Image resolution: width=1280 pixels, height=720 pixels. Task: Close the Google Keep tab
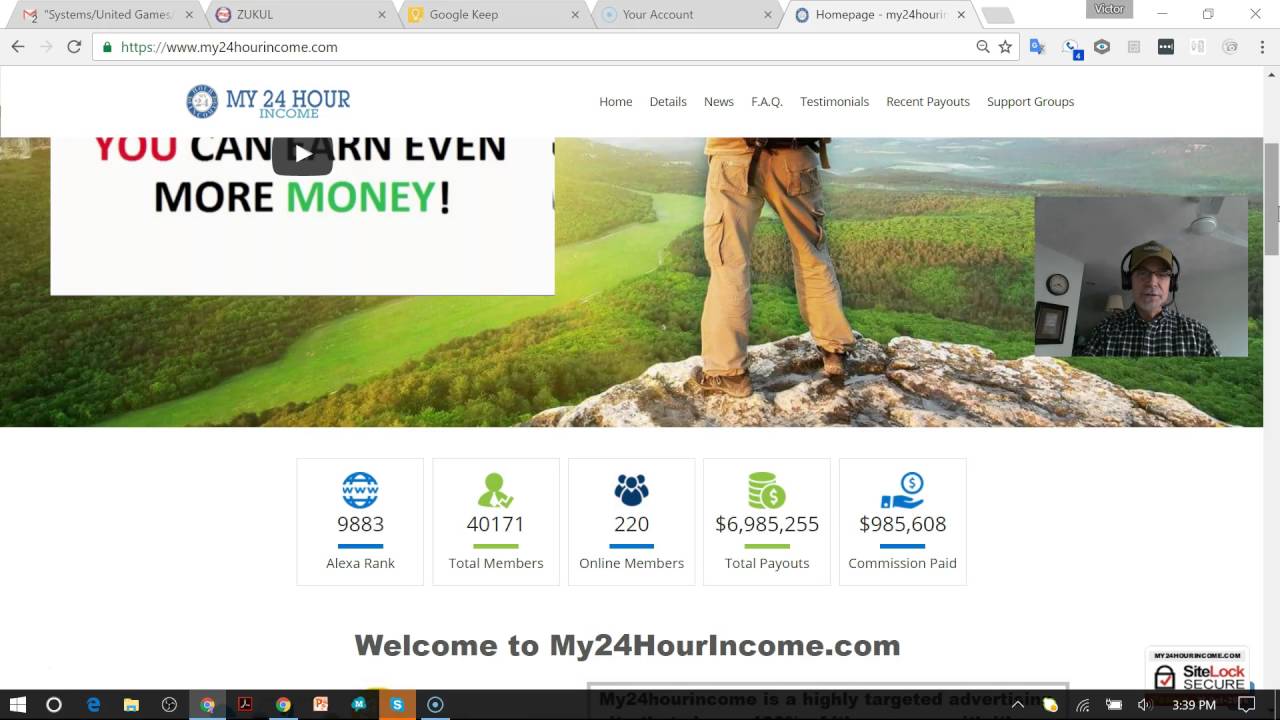(x=575, y=15)
